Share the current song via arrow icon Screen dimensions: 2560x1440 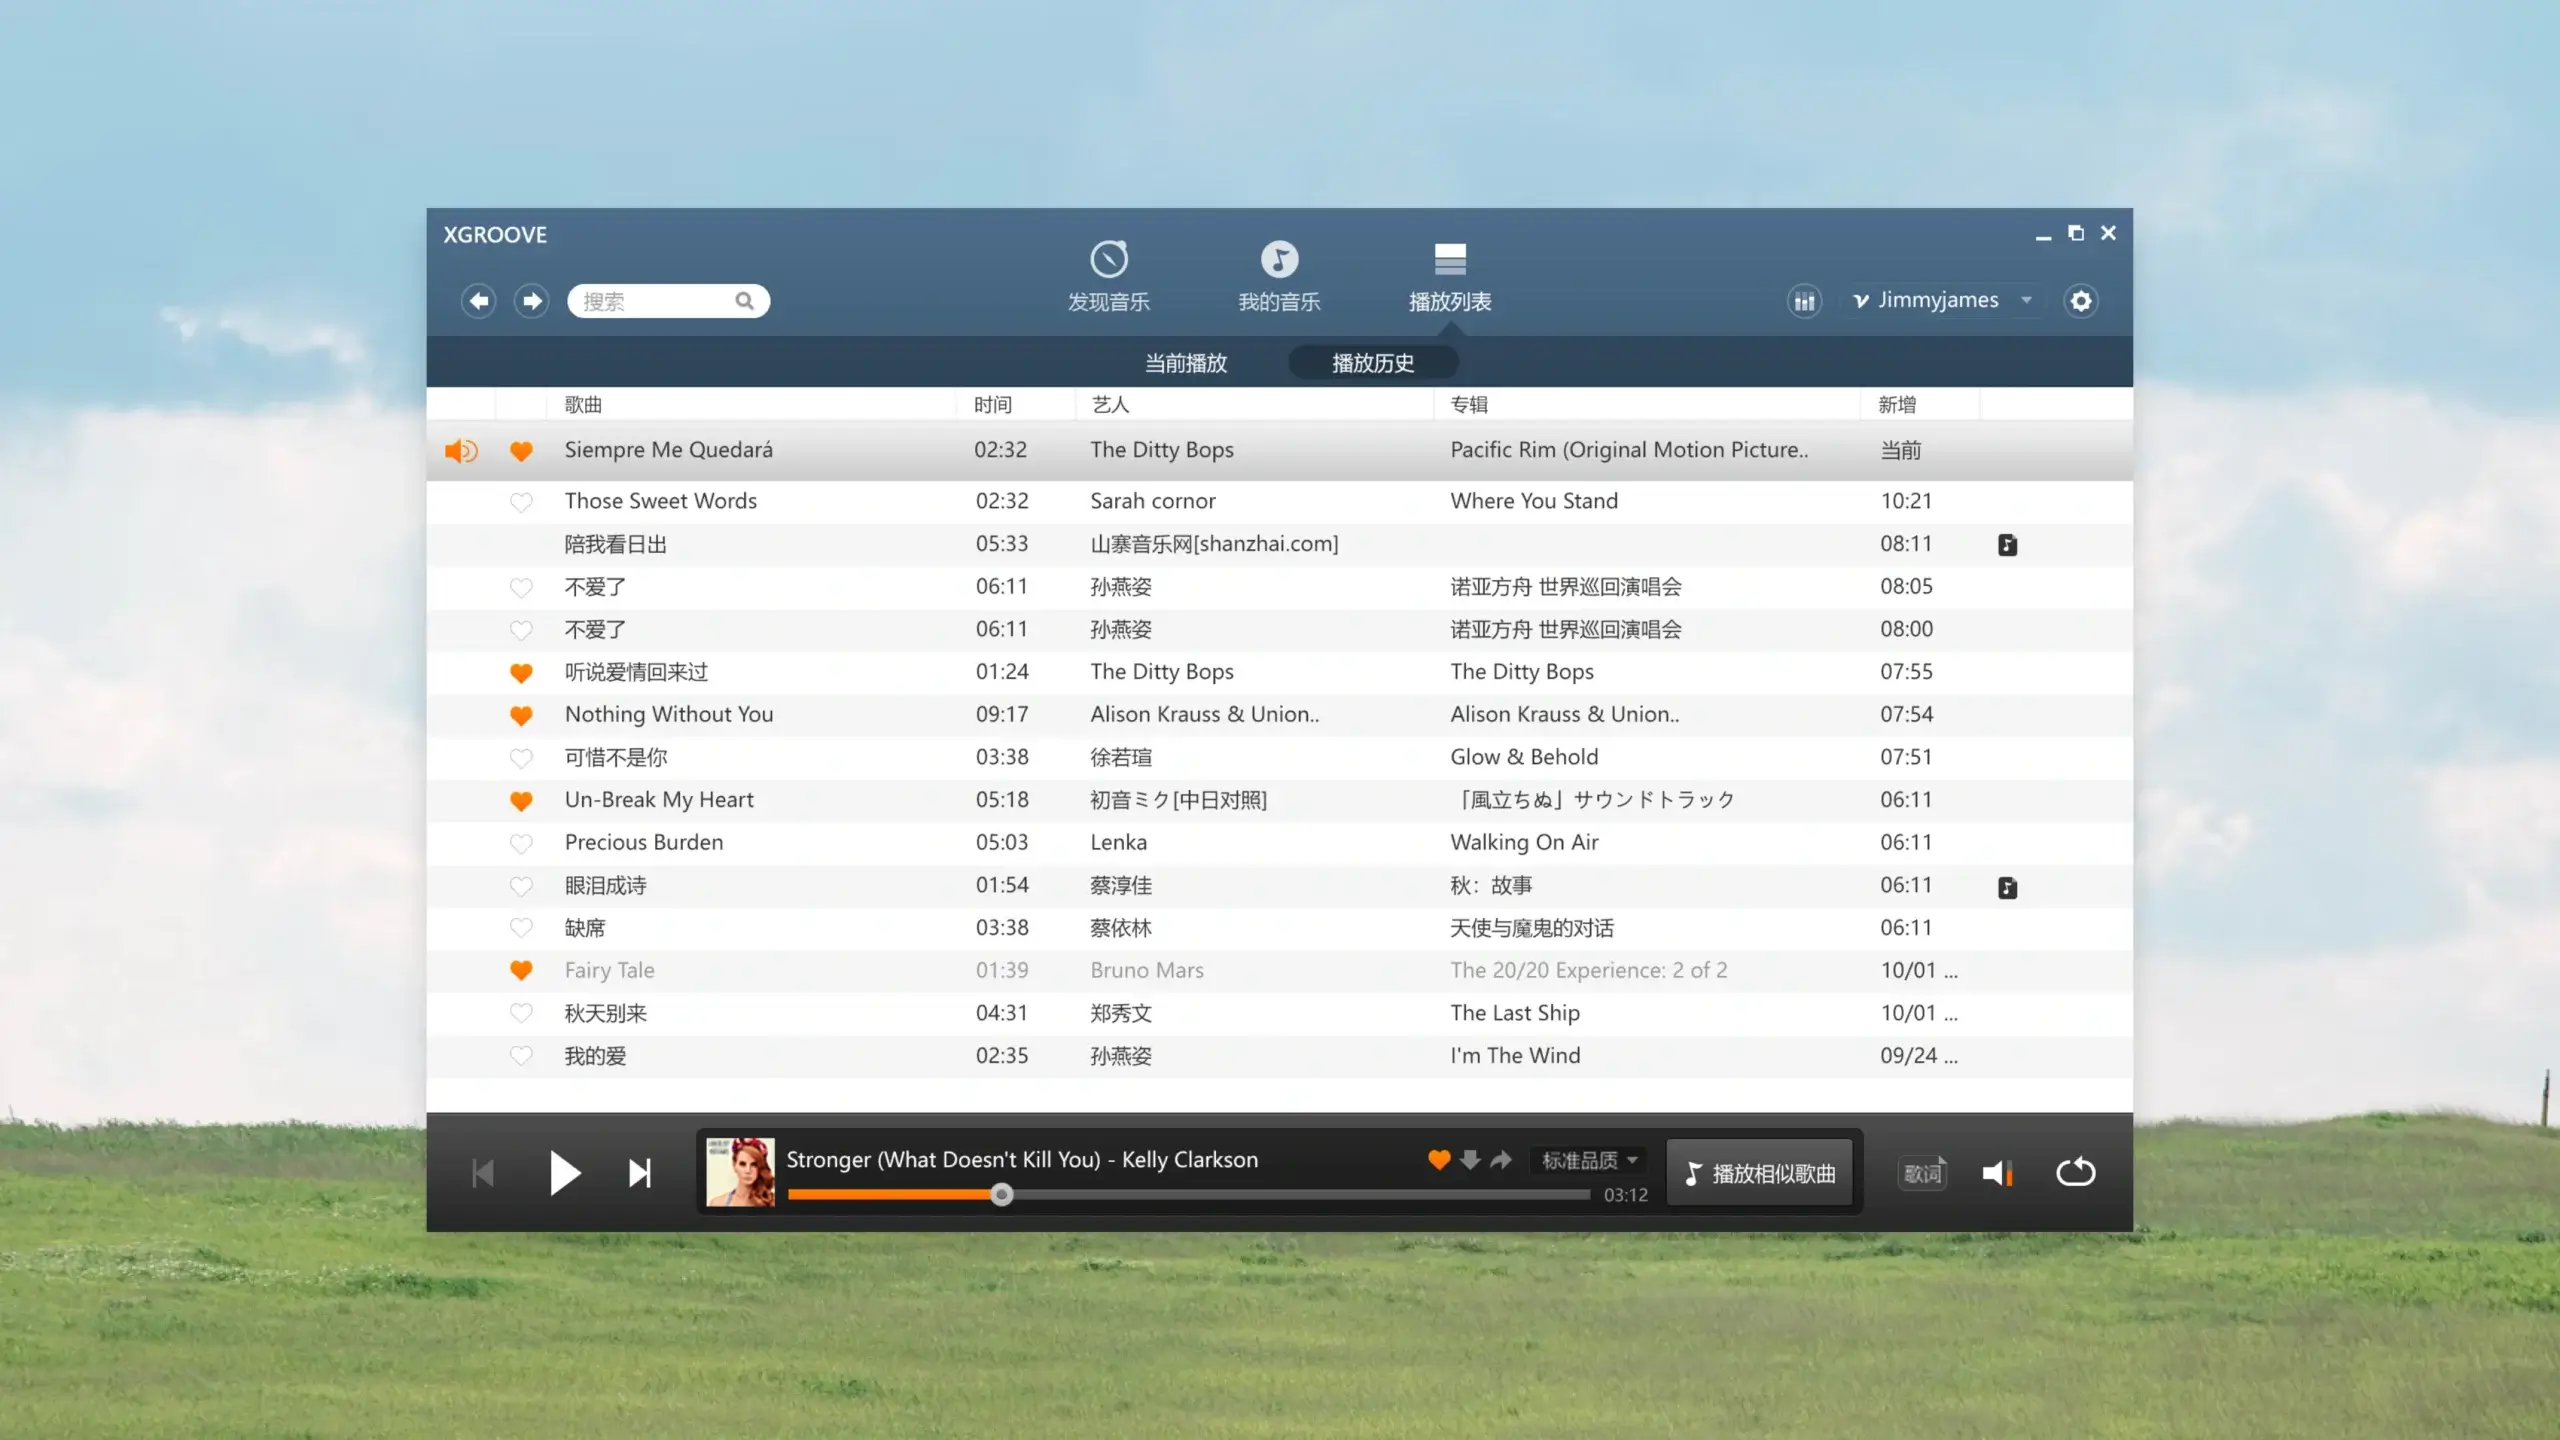(1501, 1160)
